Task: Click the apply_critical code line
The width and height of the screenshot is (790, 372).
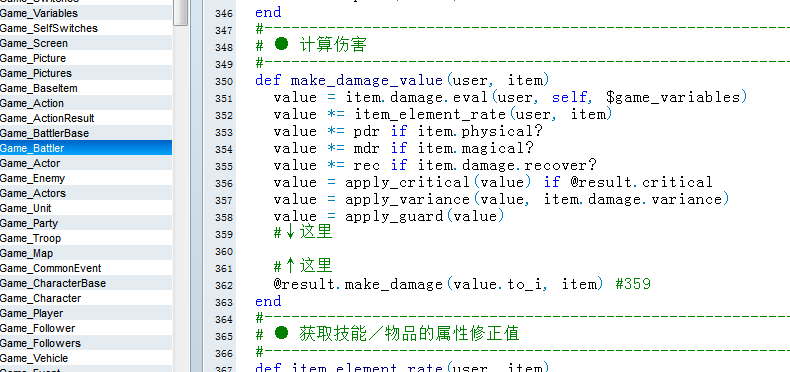Action: tap(493, 182)
